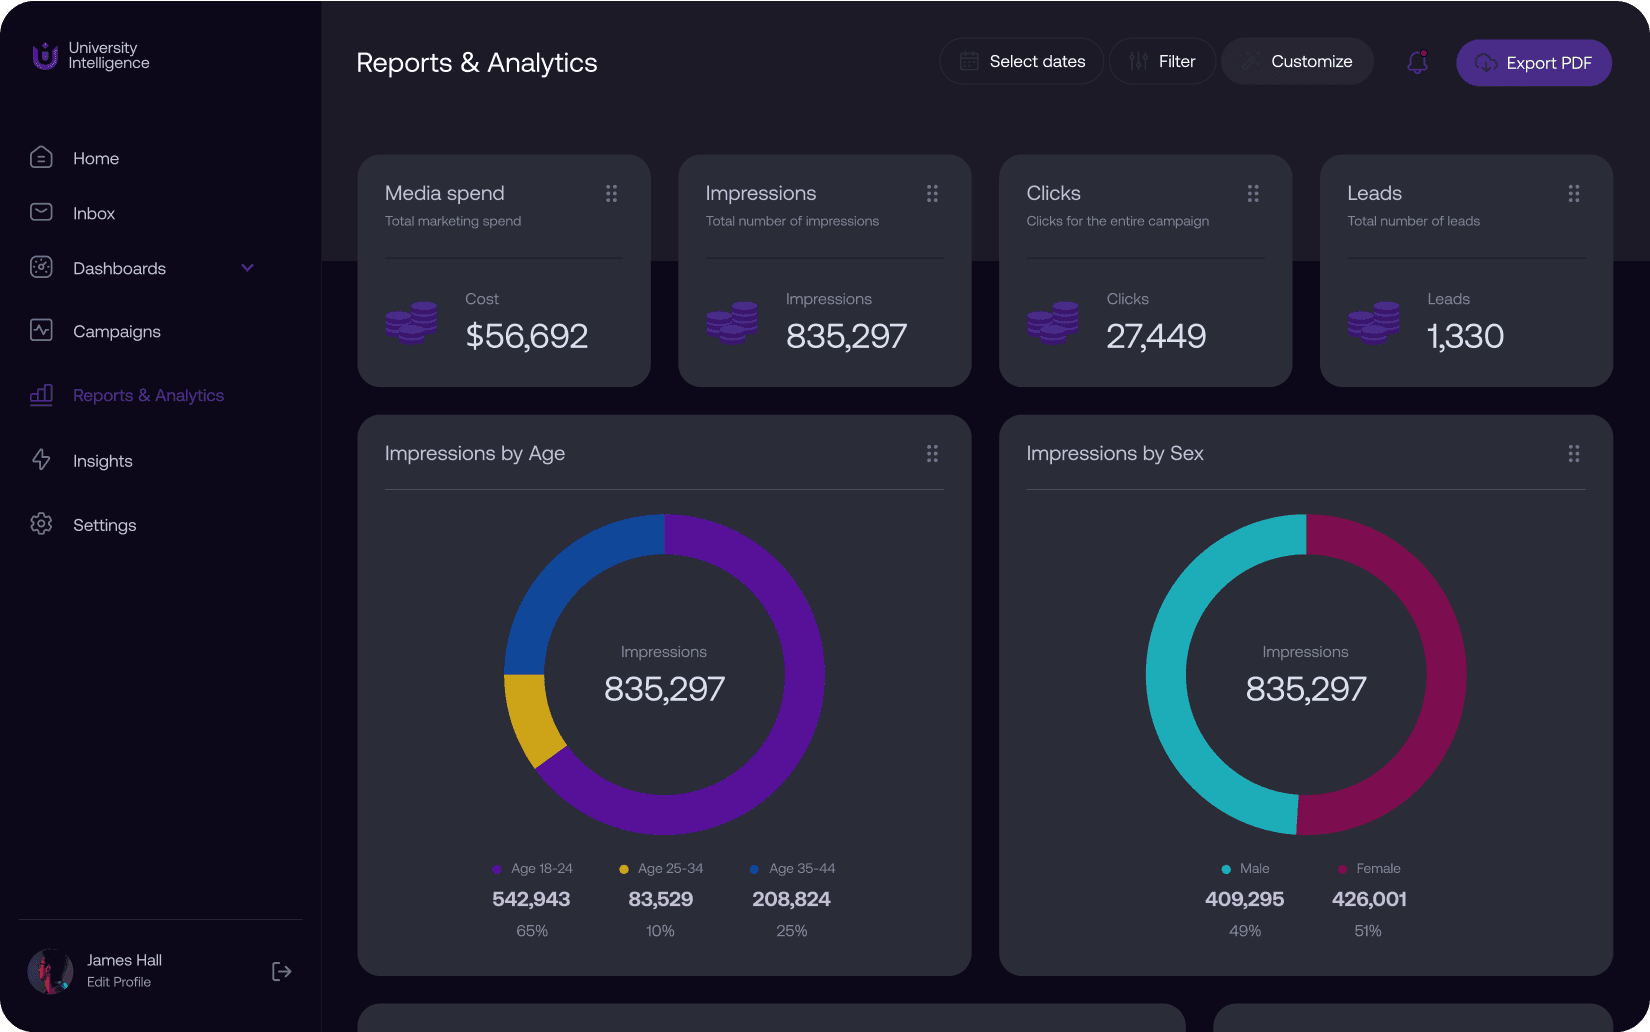Open Dashboards menu item
Screen dimensions: 1650x1032
(119, 268)
